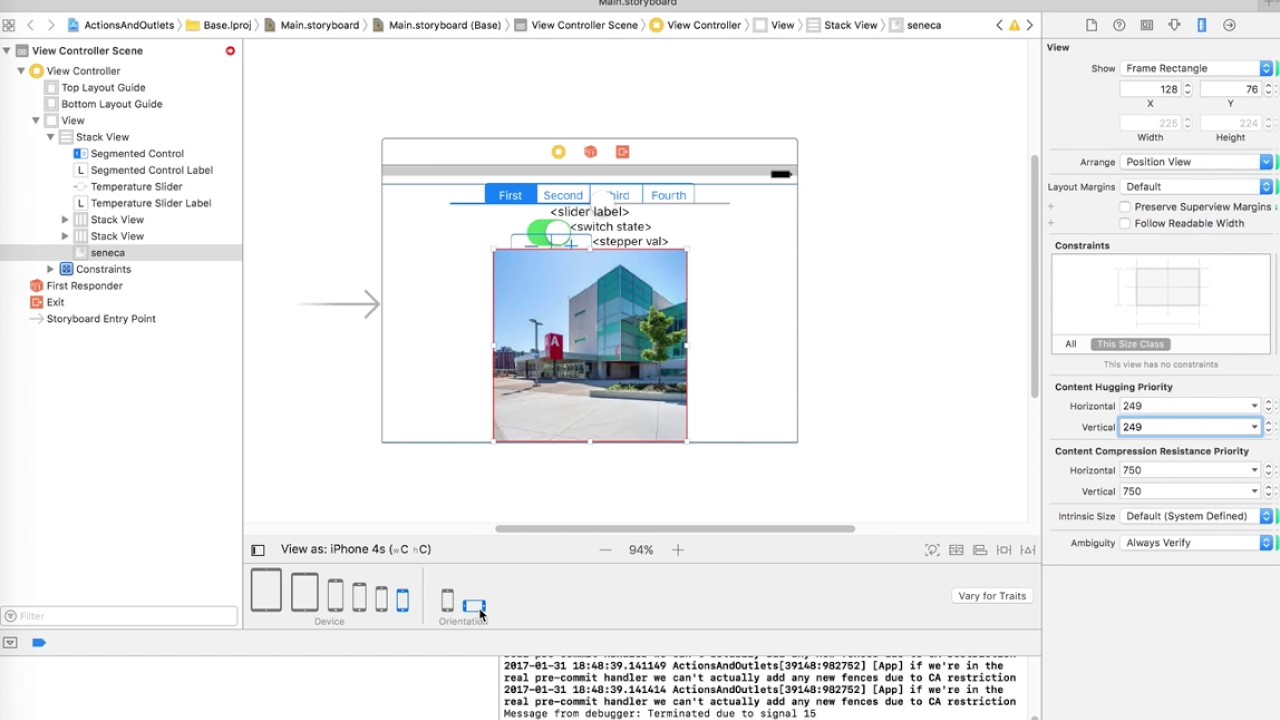
Task: Enable Follow Readable Width checkbox
Action: pyautogui.click(x=1125, y=223)
